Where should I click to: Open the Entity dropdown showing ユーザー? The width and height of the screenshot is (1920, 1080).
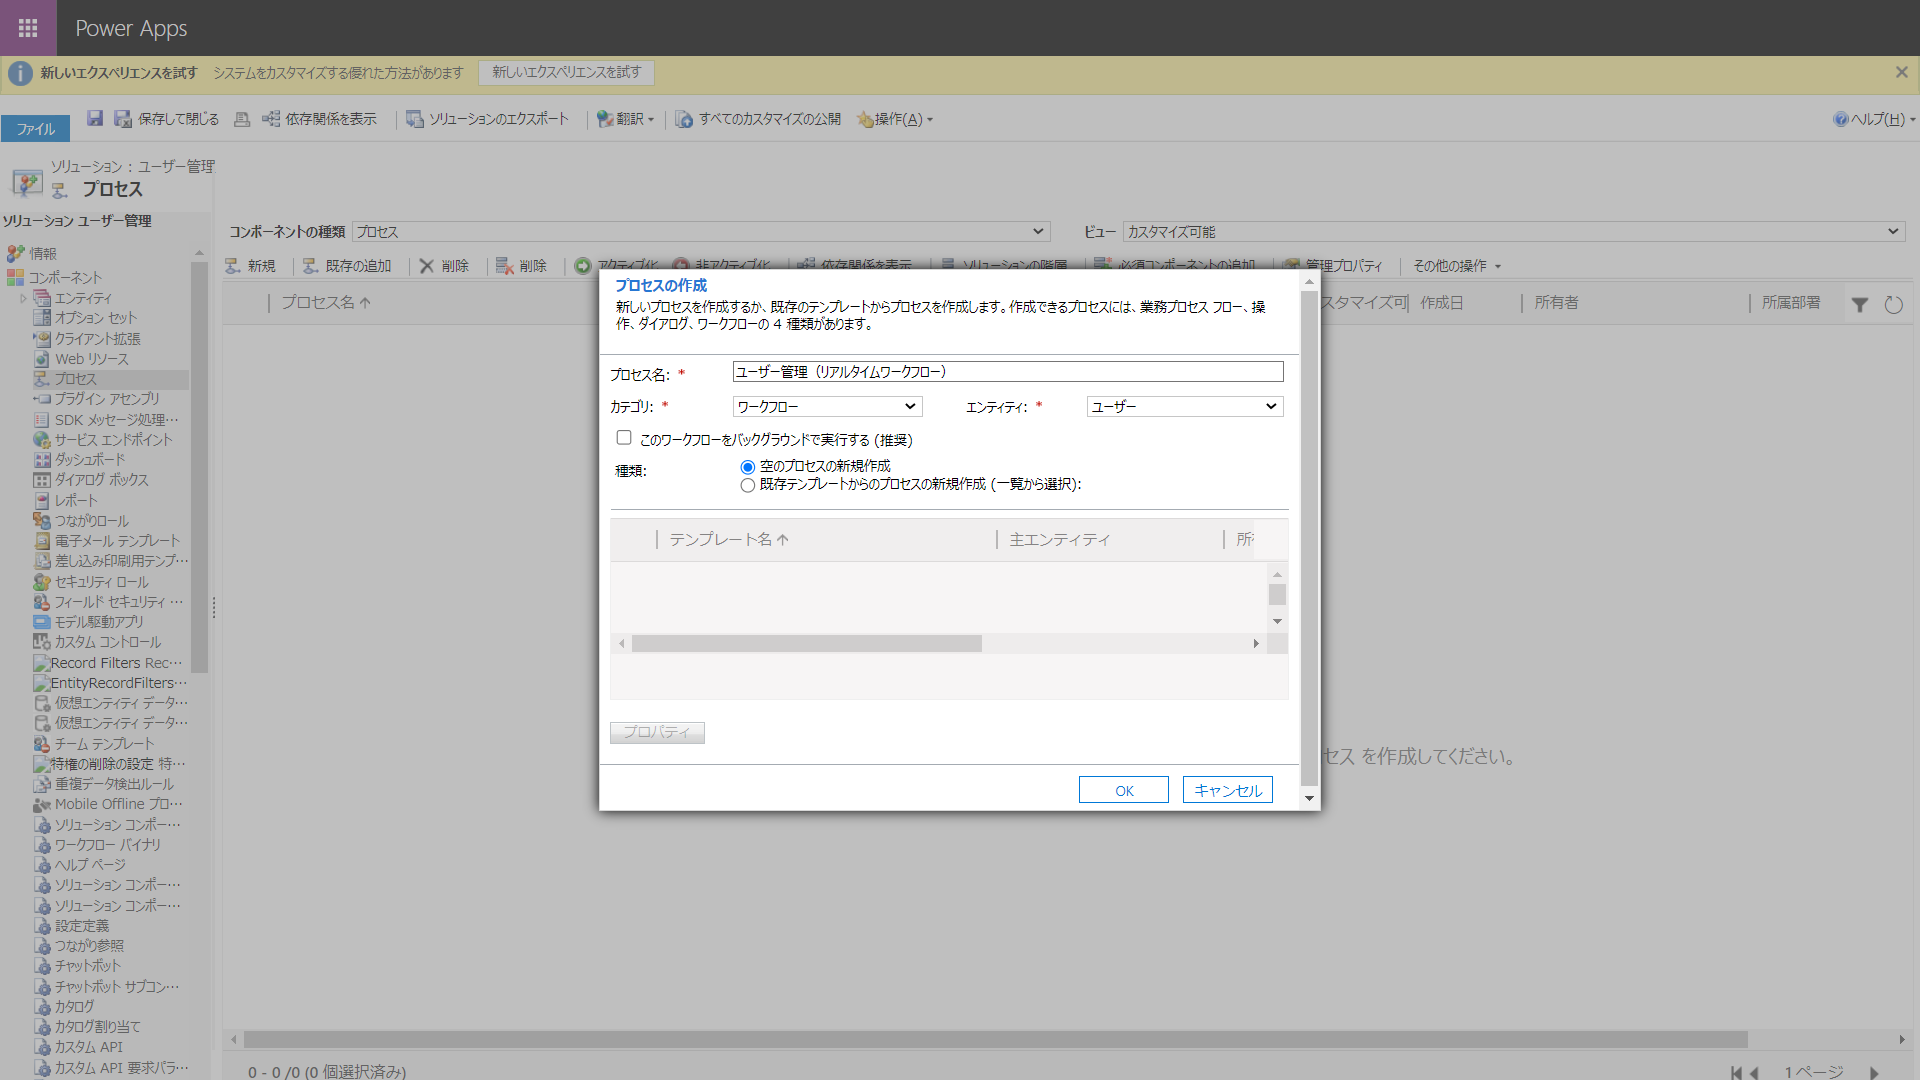(1184, 407)
